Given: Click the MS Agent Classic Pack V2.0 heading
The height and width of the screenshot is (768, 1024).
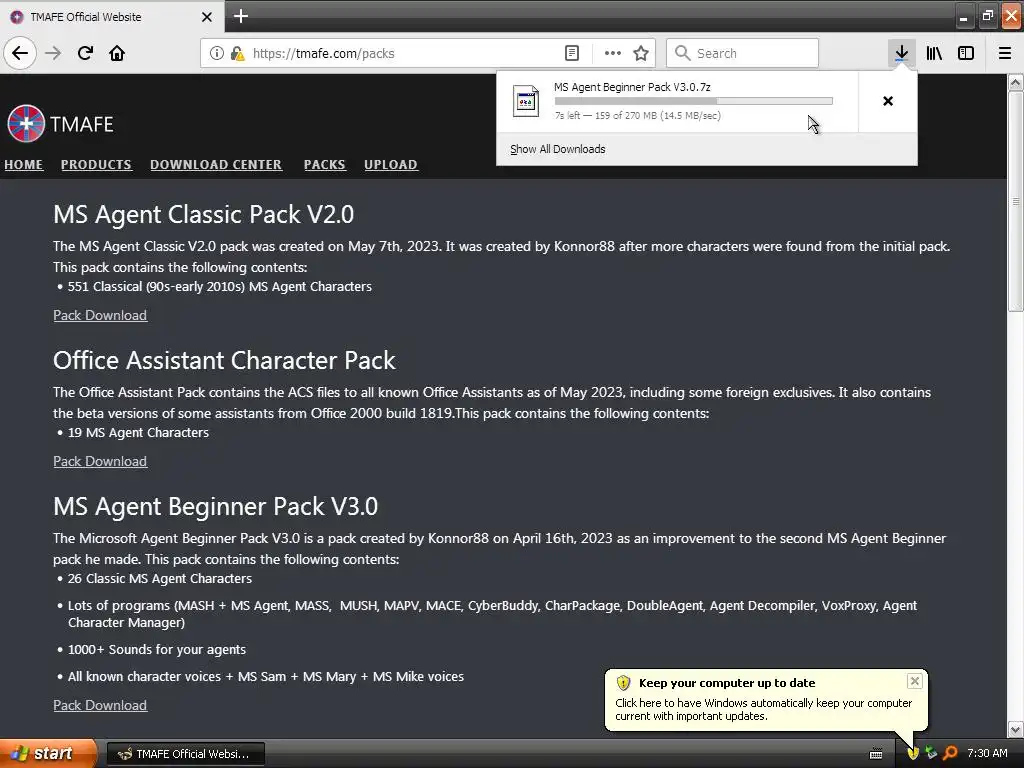Looking at the screenshot, I should pos(203,214).
